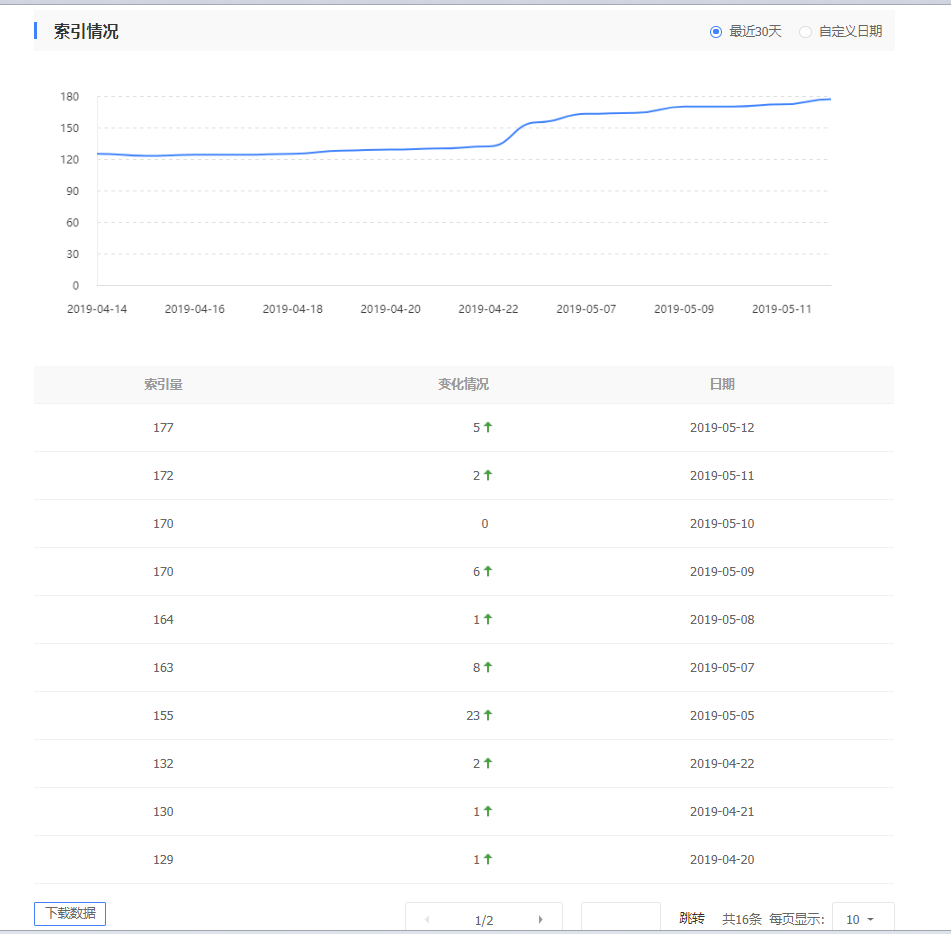Select the 最近30天 radio button

coord(716,32)
